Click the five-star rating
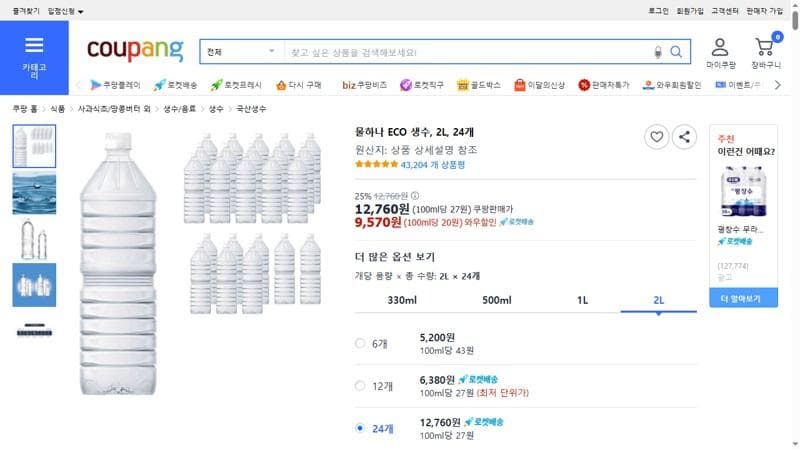Screen dimensions: 800x450 point(377,164)
